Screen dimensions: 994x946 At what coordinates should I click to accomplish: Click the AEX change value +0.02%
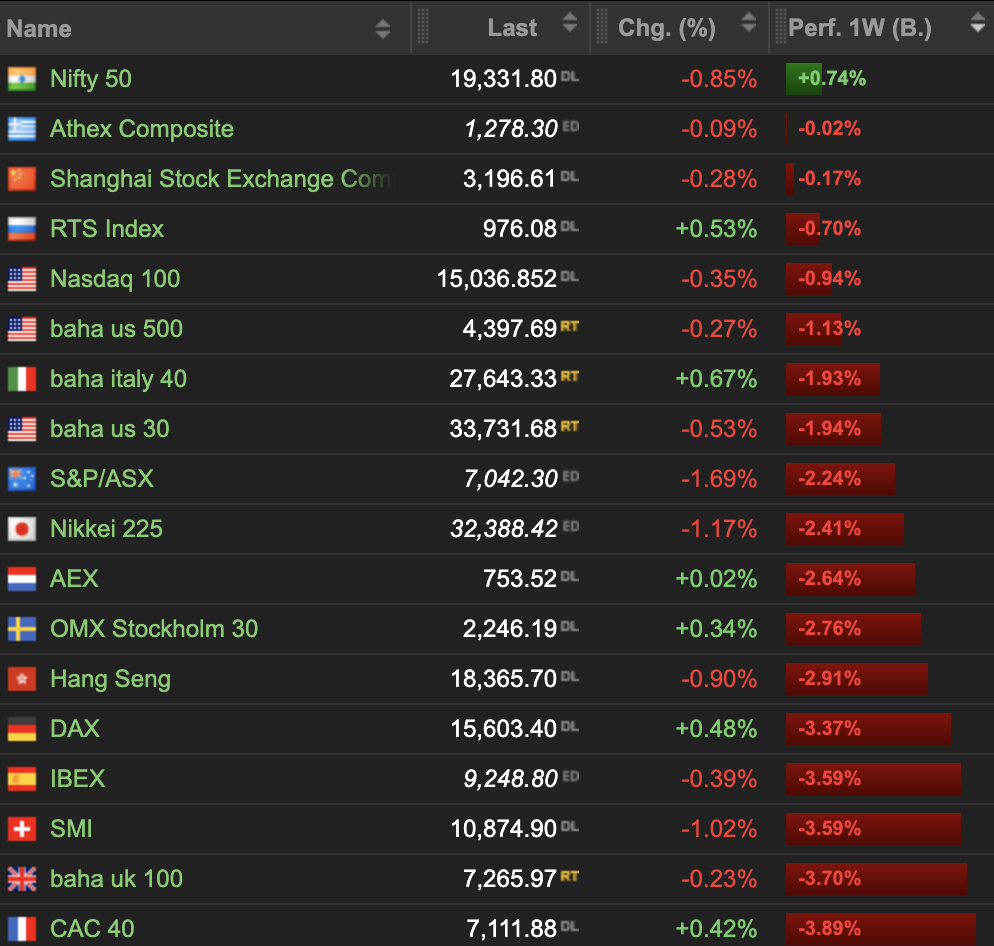pyautogui.click(x=716, y=579)
